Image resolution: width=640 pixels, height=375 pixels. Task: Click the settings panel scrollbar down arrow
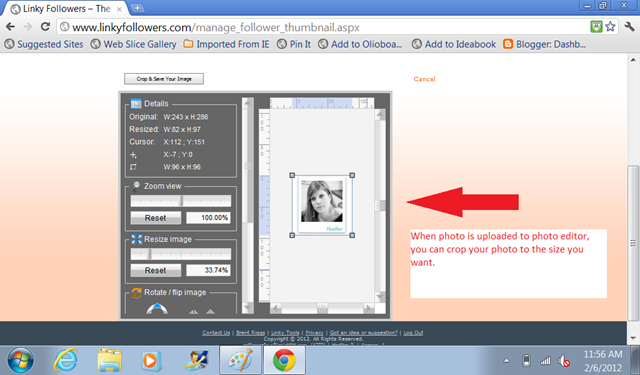pos(248,307)
